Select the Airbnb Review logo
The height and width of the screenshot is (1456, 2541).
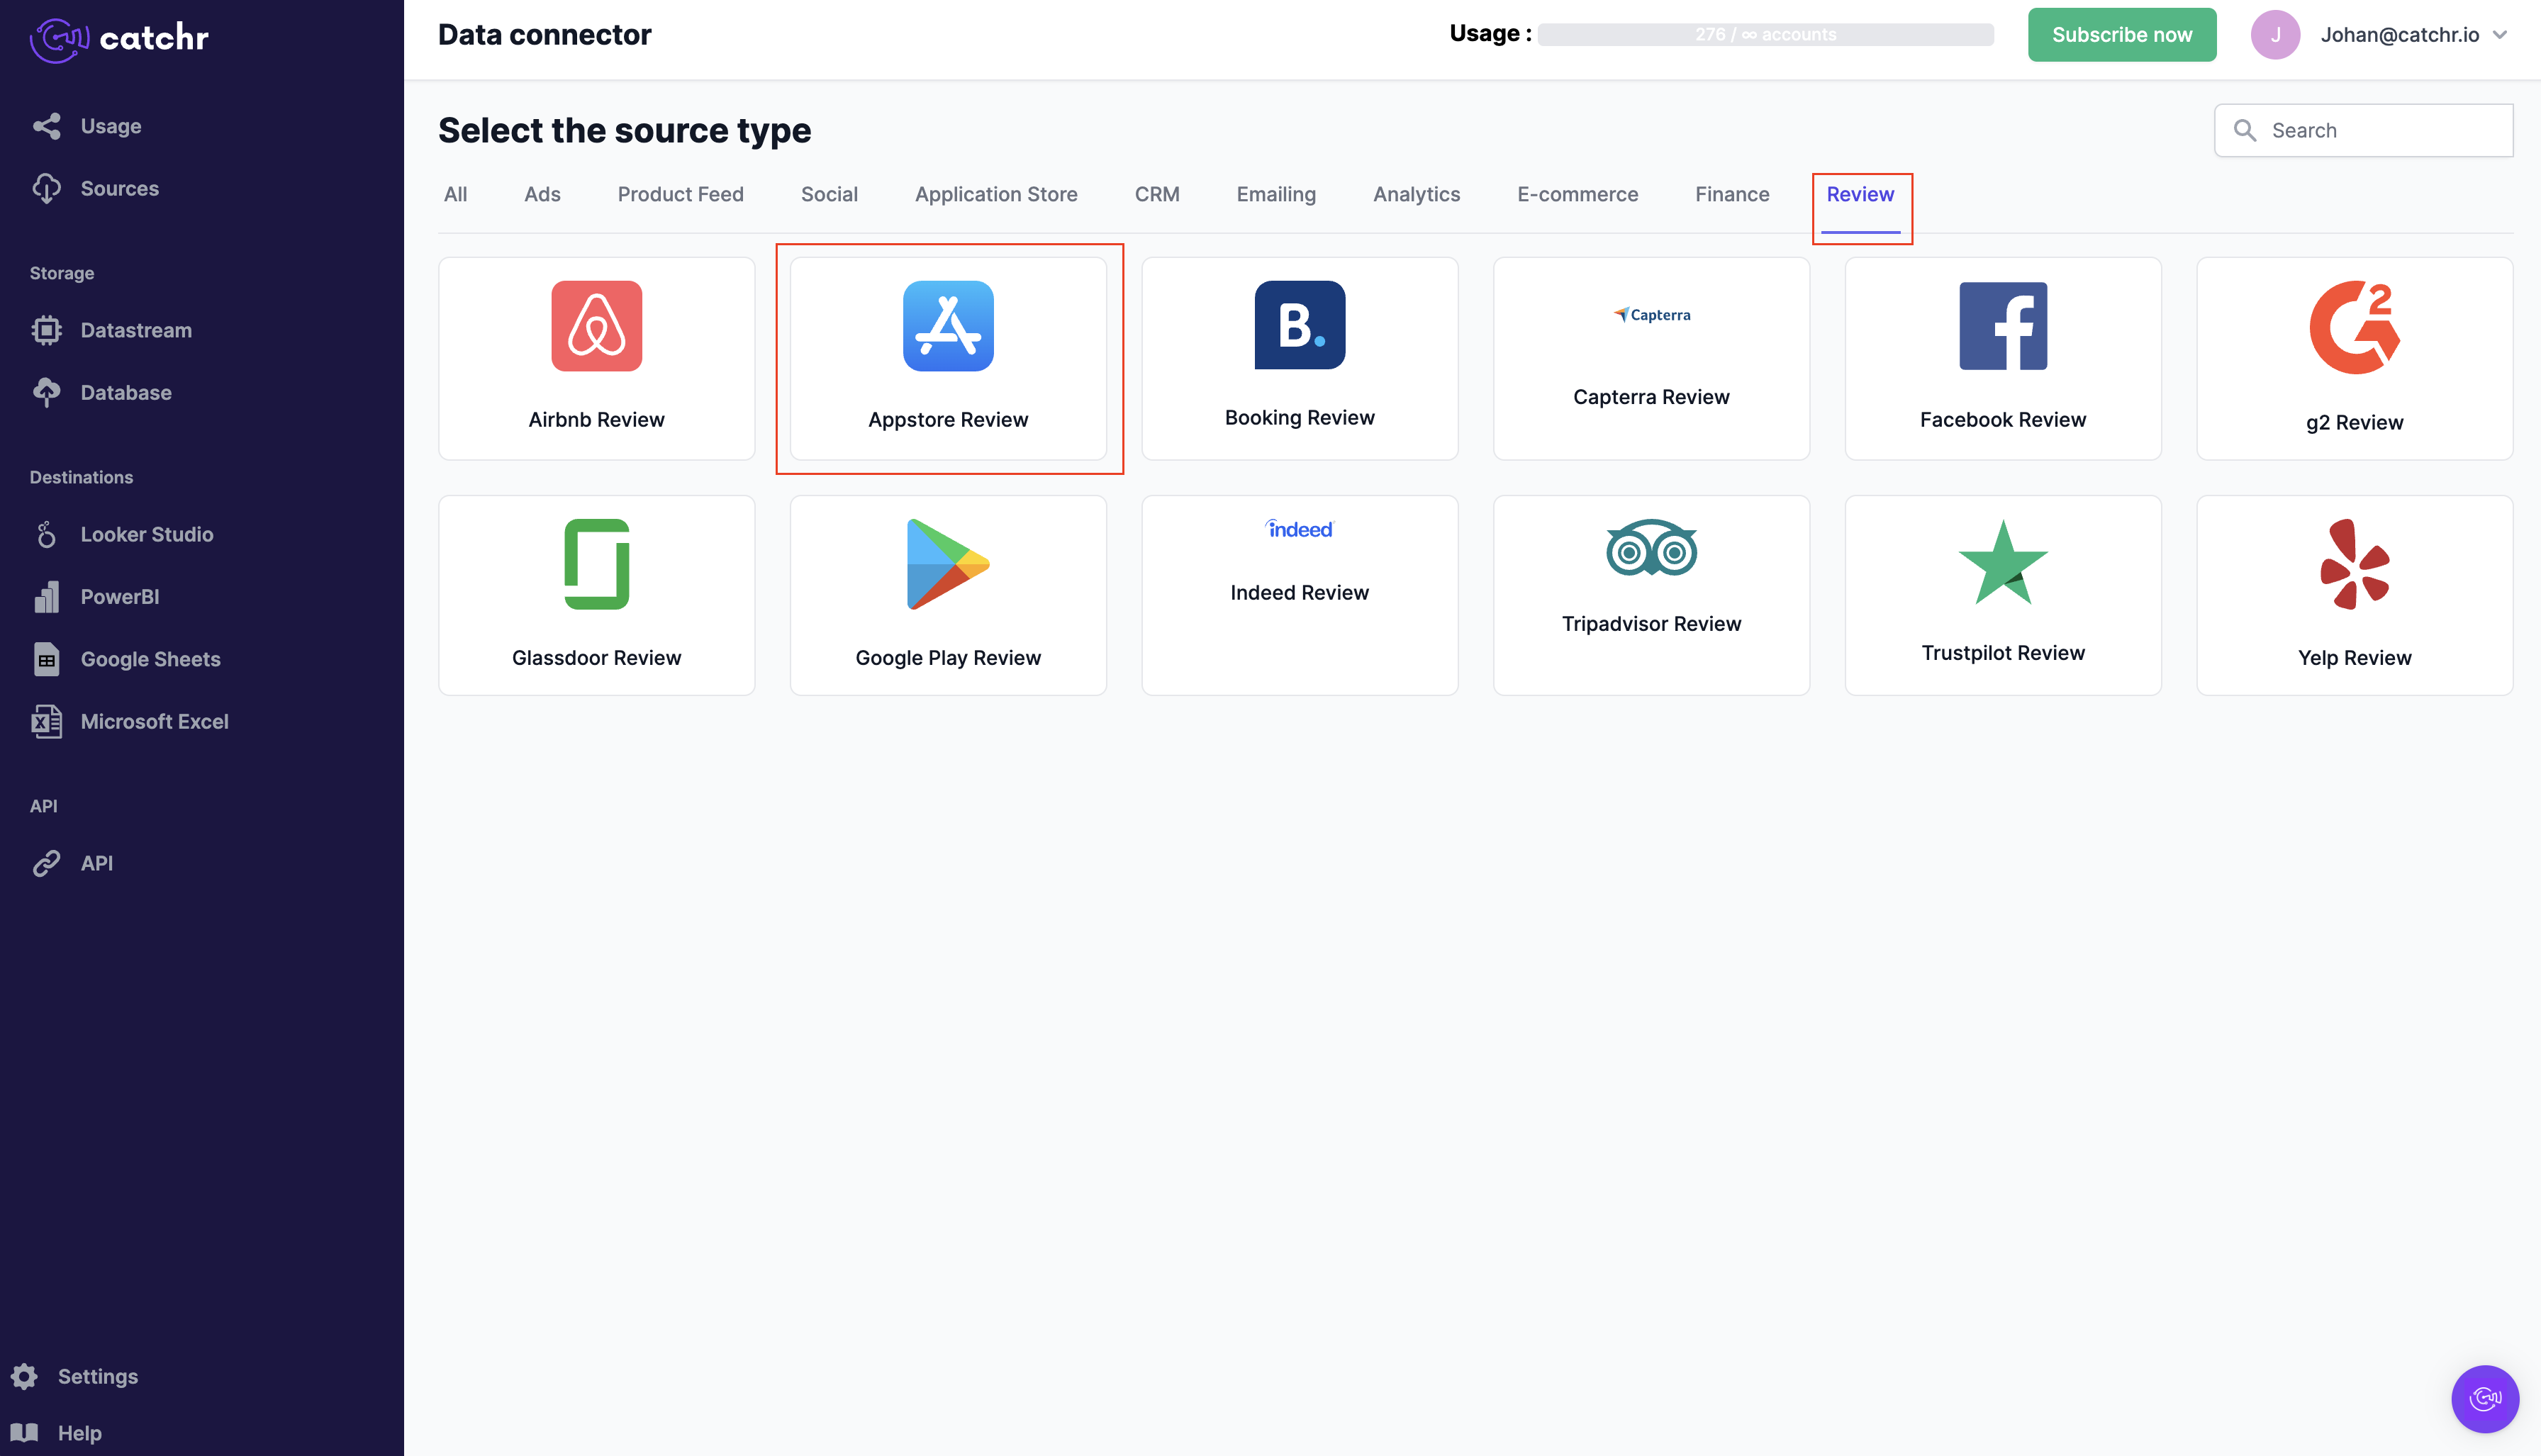point(597,326)
